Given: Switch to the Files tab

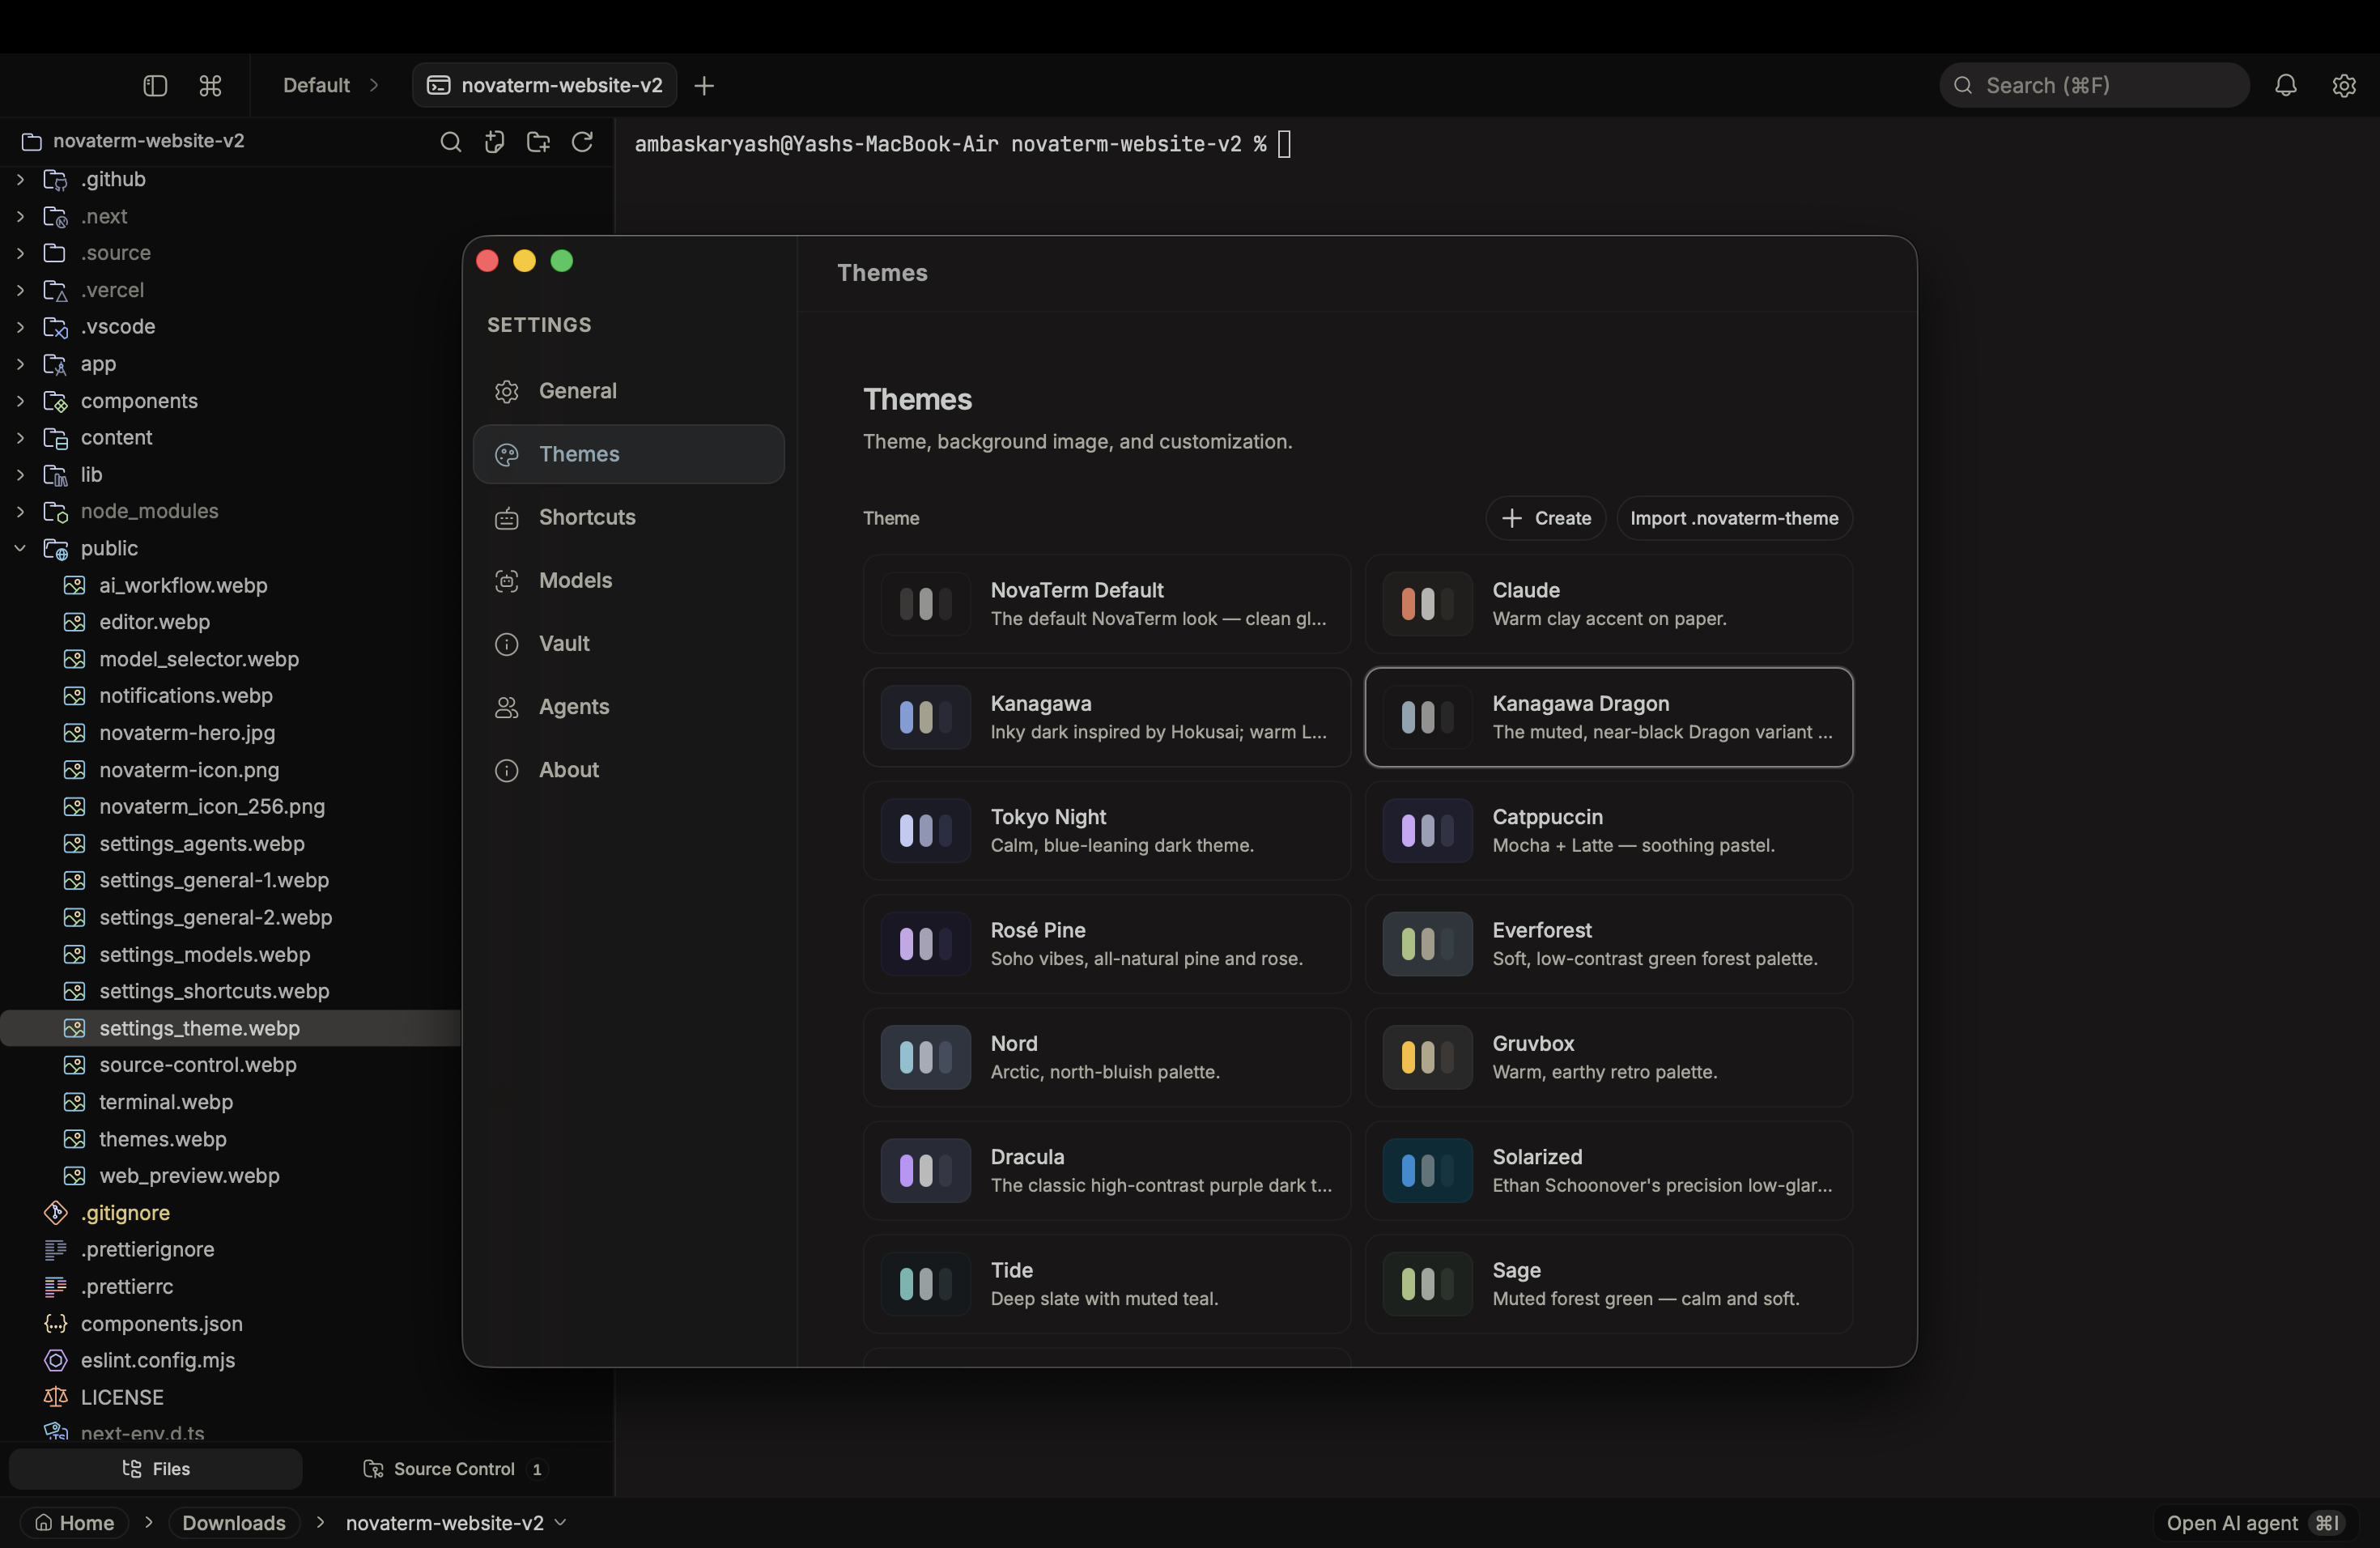Looking at the screenshot, I should point(155,1468).
